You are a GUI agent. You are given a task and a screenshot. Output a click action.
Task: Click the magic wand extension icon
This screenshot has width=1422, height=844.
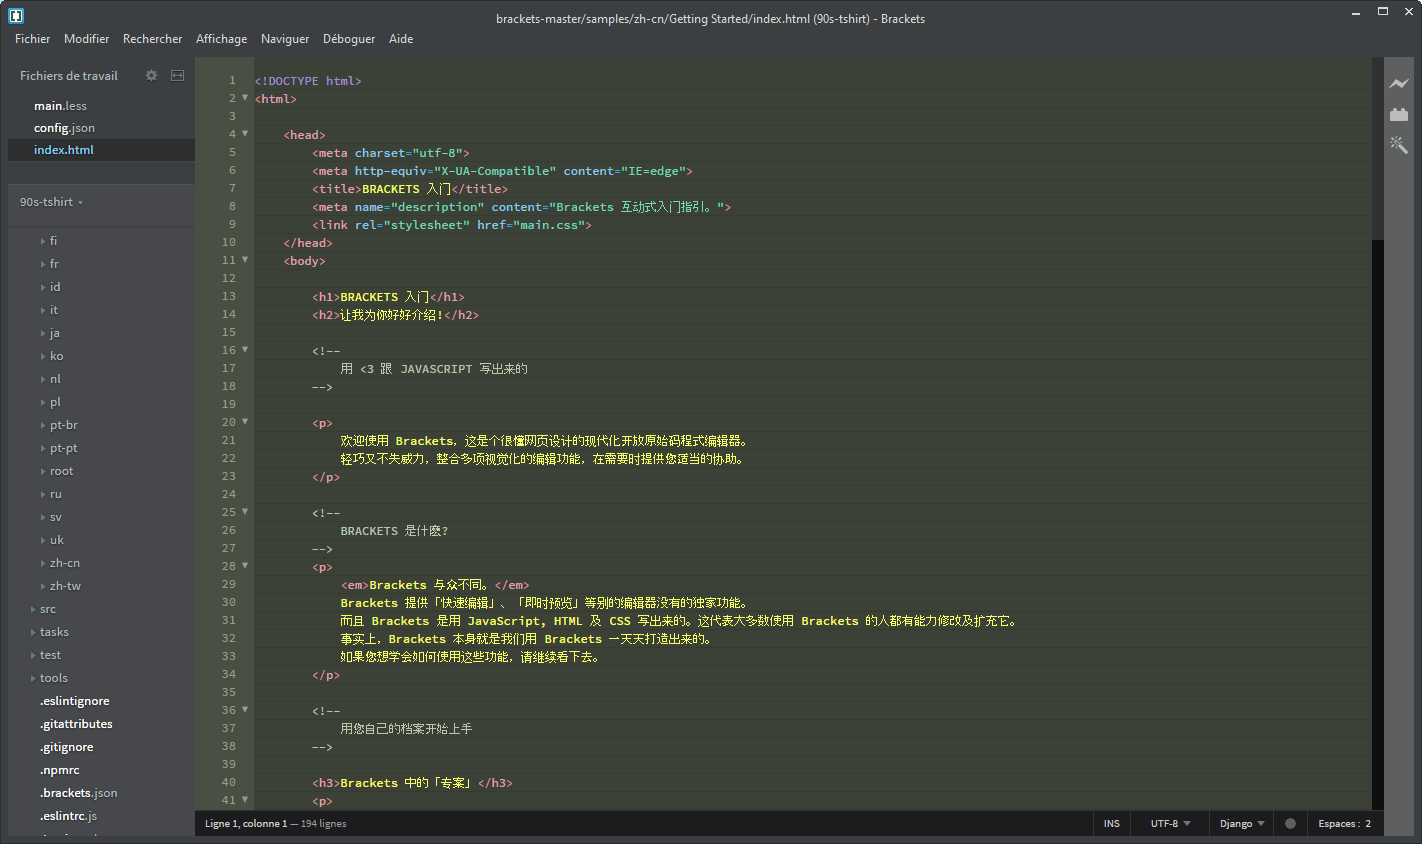click(x=1399, y=145)
